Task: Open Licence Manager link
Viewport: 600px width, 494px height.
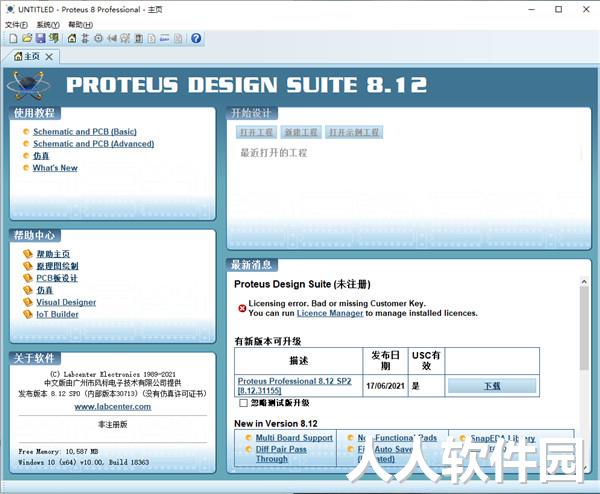Action: 329,313
